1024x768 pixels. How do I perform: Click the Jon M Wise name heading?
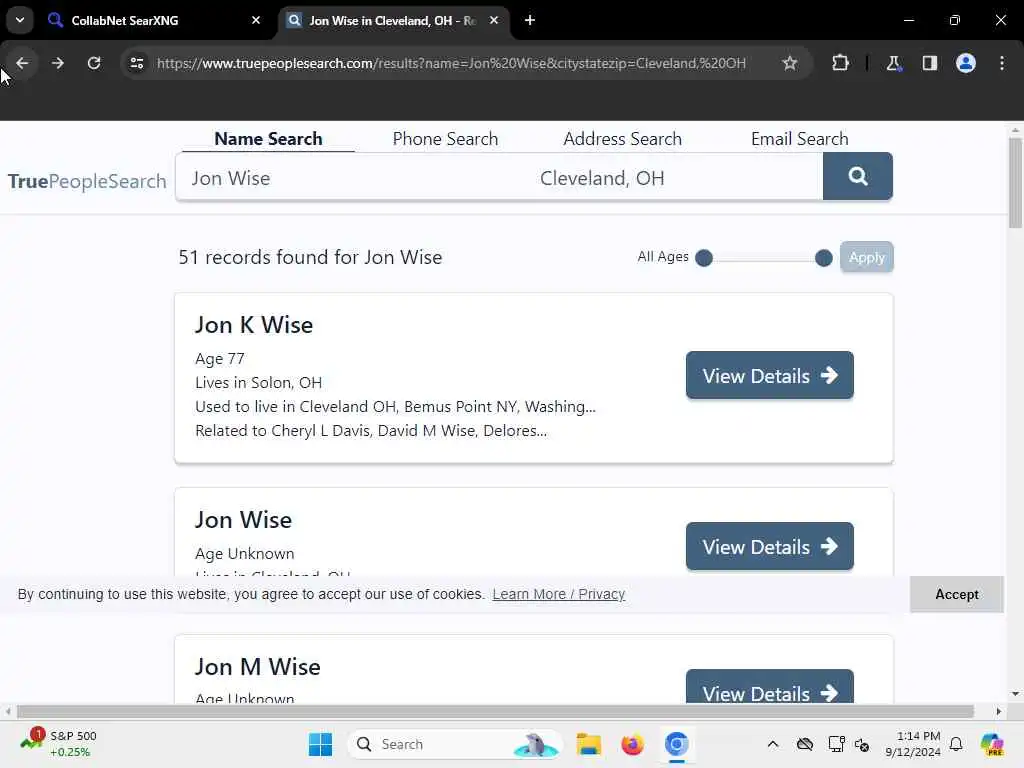[257, 667]
